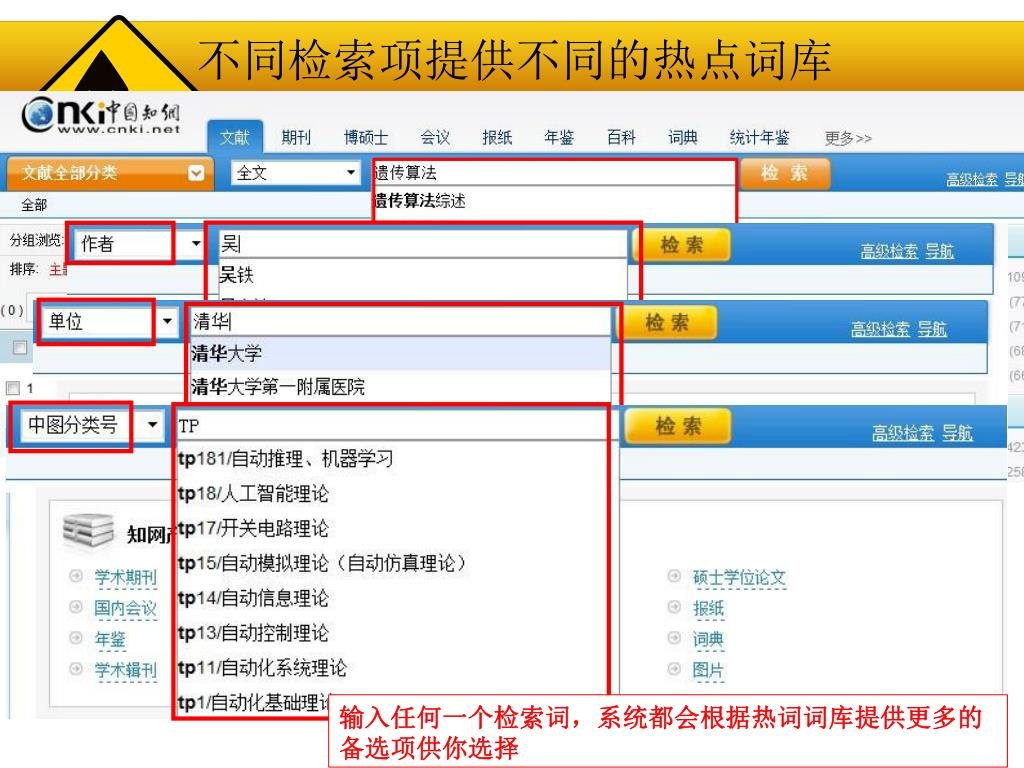Click 检索 button beside 遗传算法 field
This screenshot has height=768, width=1024.
(785, 173)
